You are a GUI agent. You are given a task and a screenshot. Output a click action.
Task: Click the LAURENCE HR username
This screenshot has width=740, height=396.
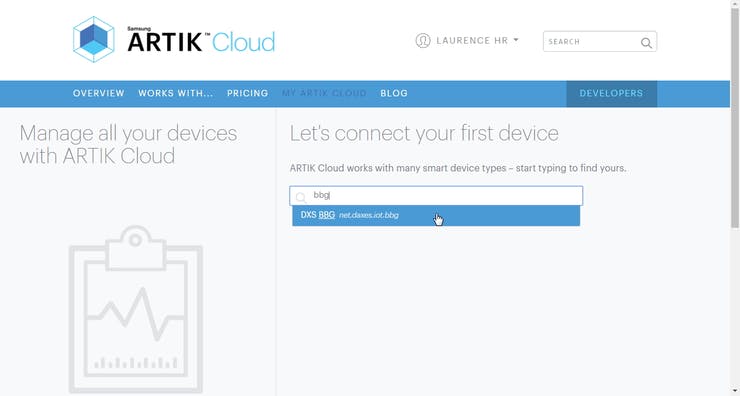pyautogui.click(x=472, y=41)
